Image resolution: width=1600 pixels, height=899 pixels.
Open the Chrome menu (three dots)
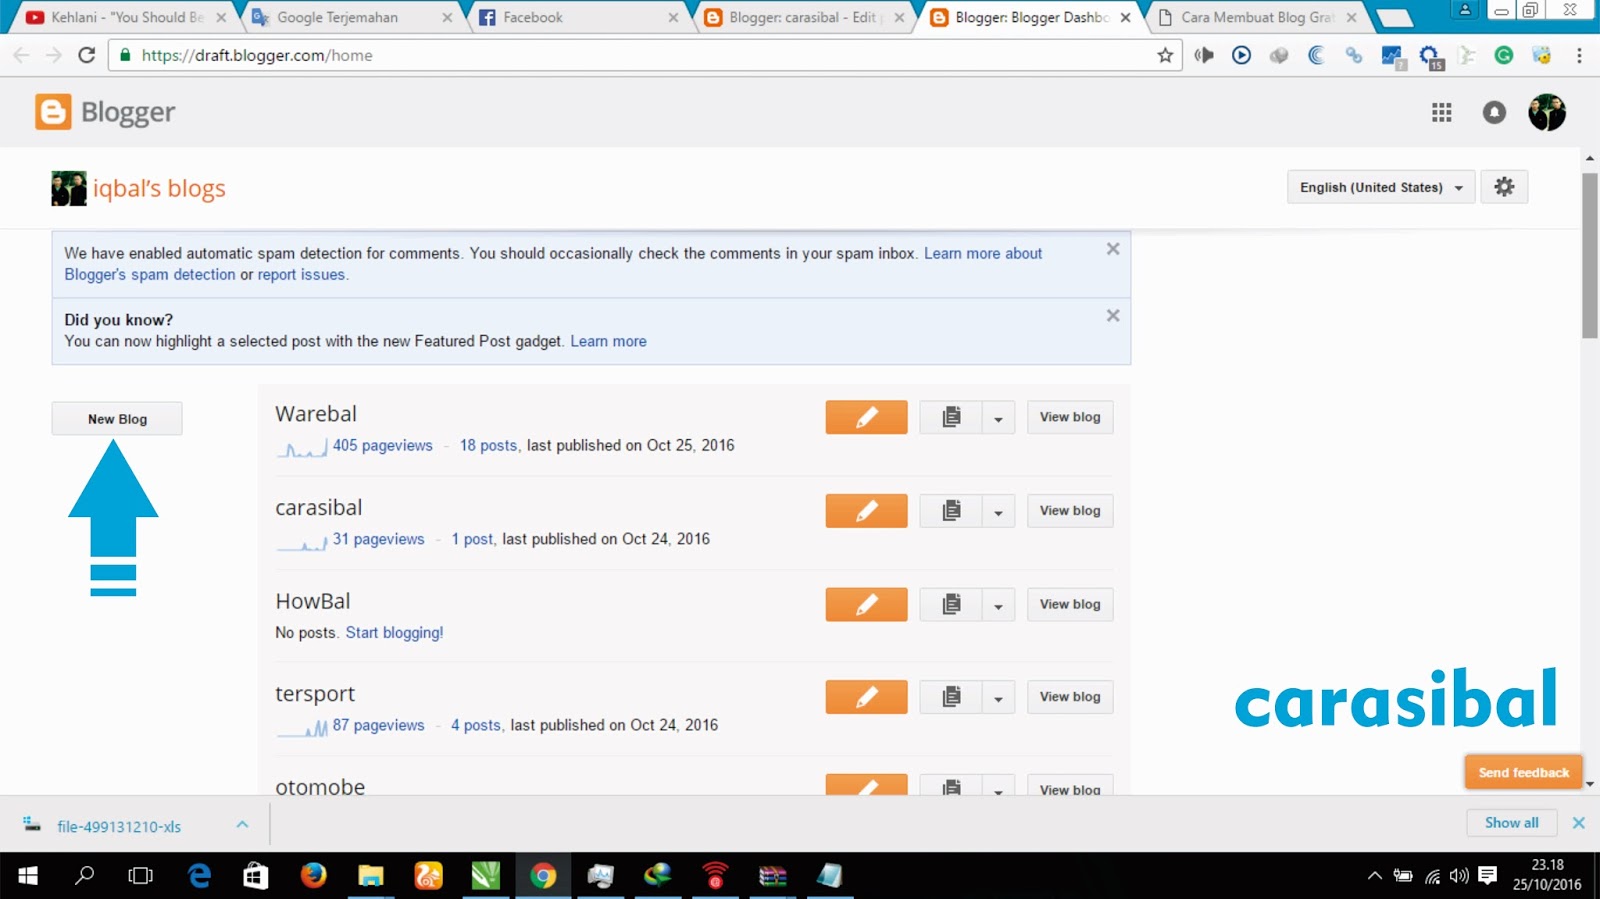(x=1579, y=55)
